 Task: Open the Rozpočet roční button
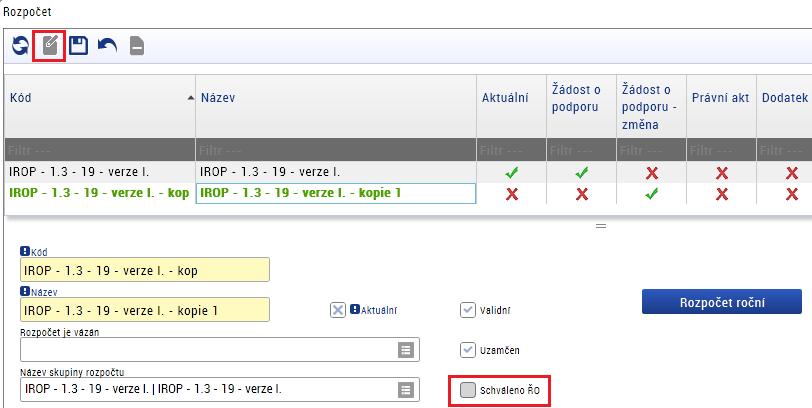tap(722, 302)
